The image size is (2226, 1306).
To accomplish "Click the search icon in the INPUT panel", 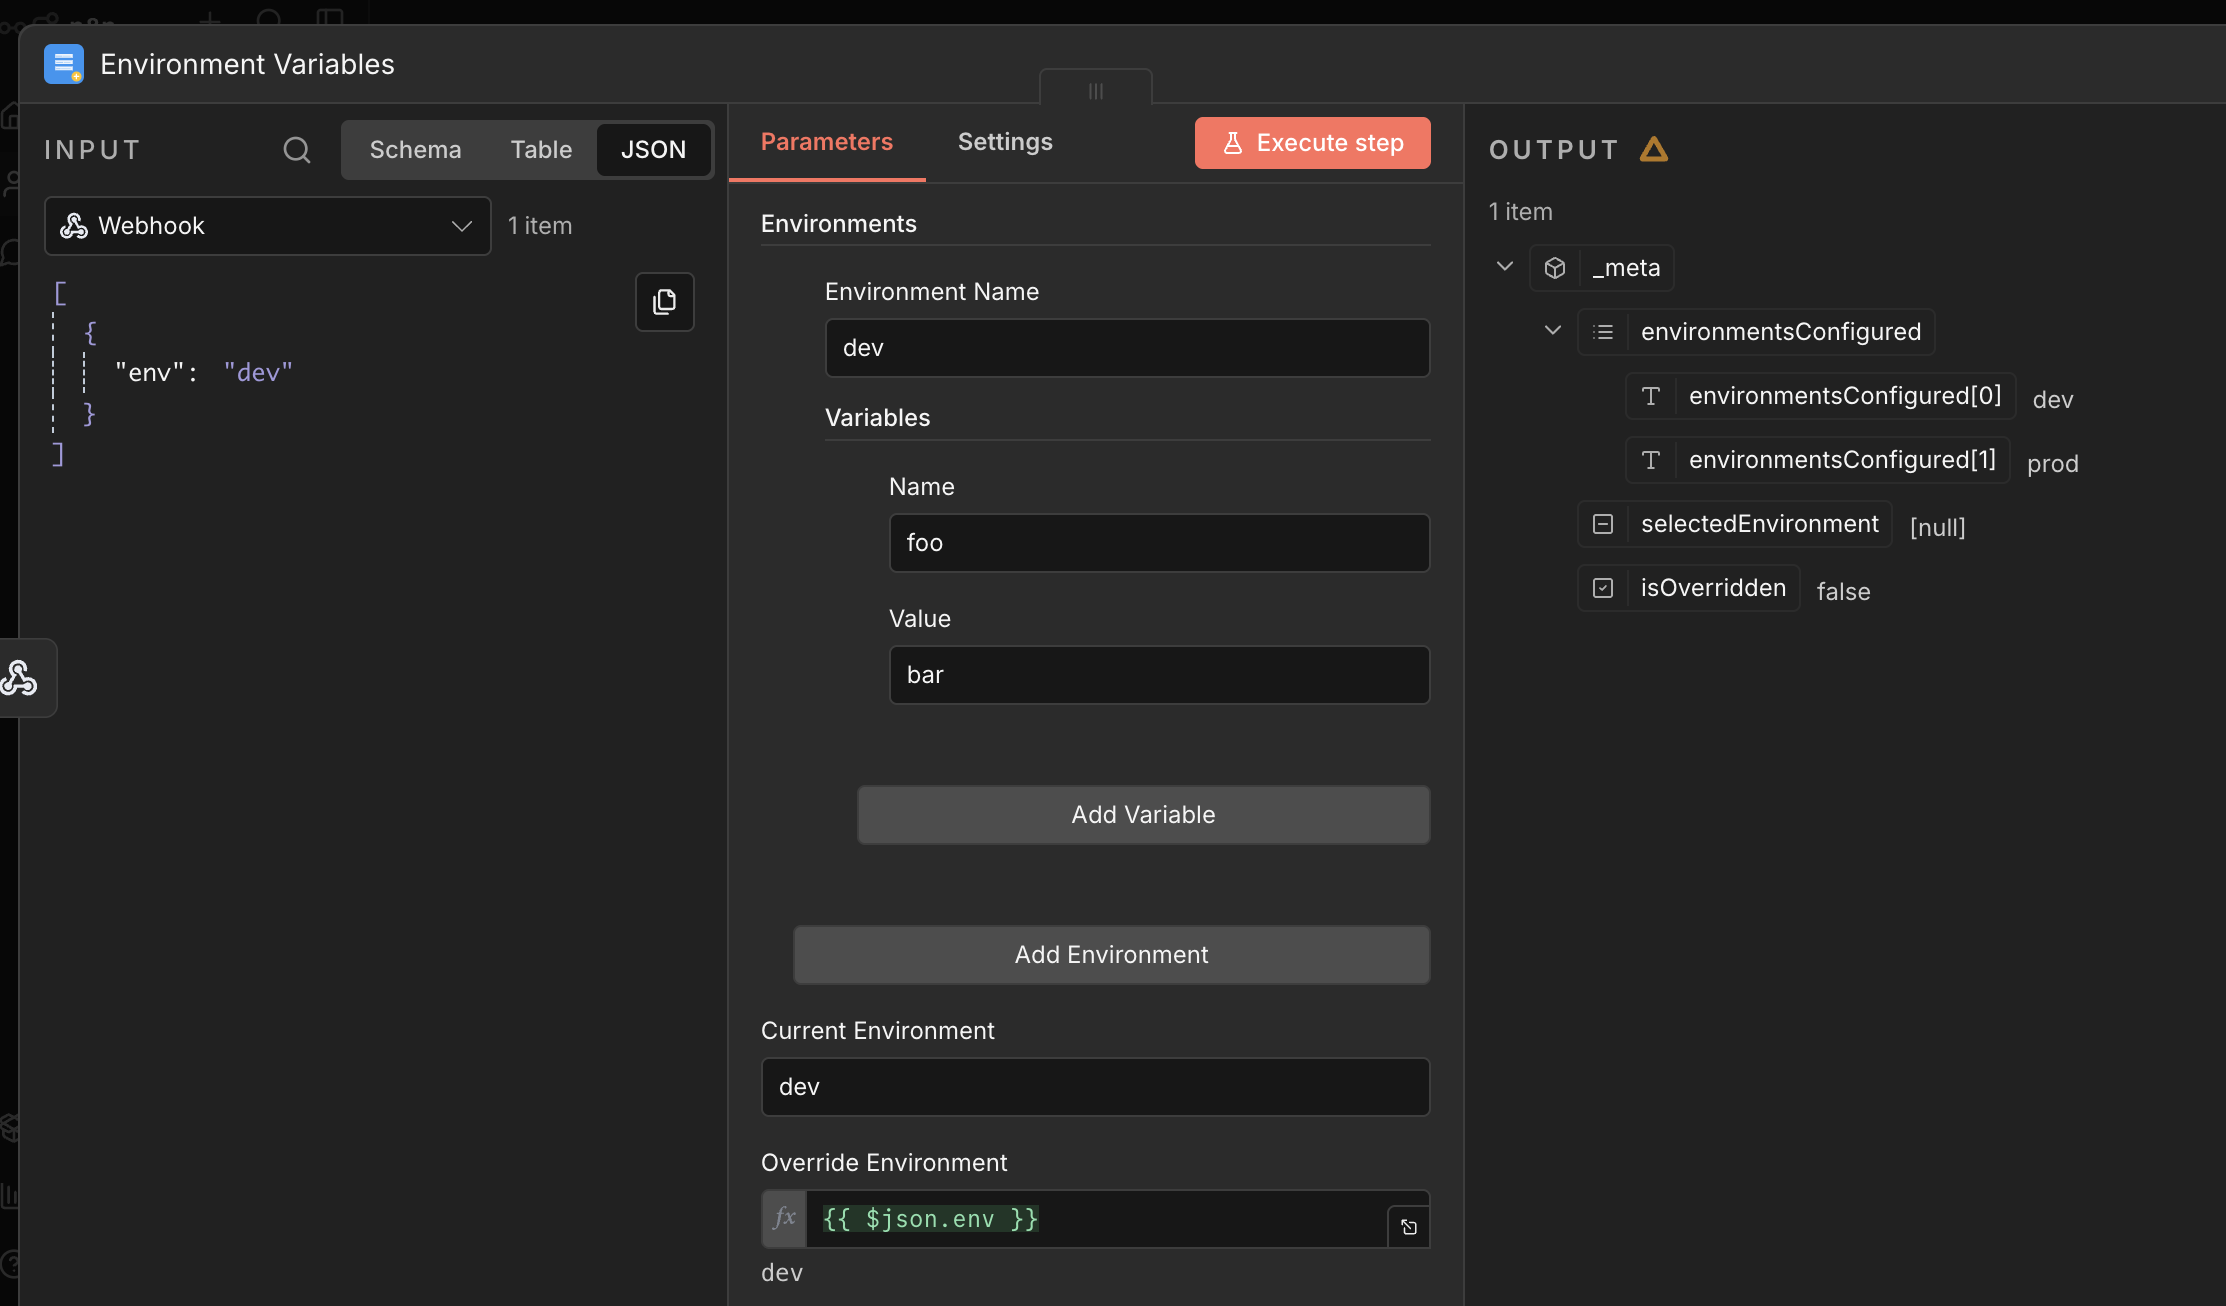I will coord(297,150).
